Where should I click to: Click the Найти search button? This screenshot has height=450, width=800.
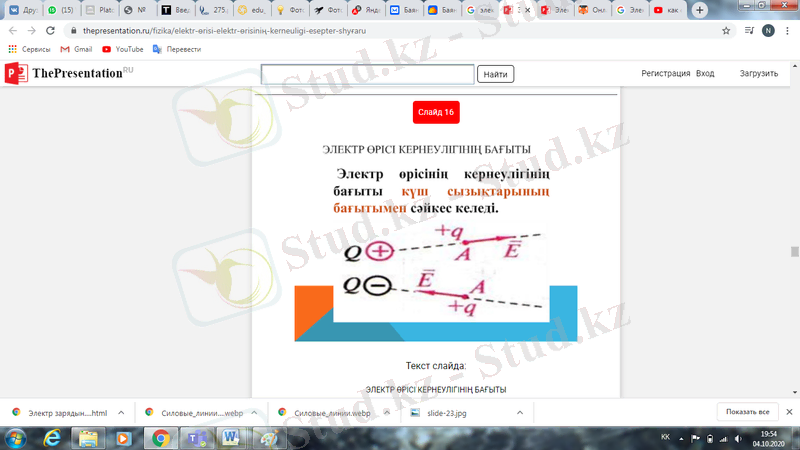point(495,74)
